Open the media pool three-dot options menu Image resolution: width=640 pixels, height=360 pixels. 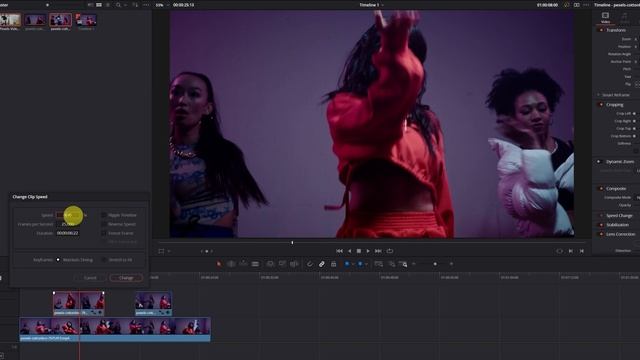146,5
